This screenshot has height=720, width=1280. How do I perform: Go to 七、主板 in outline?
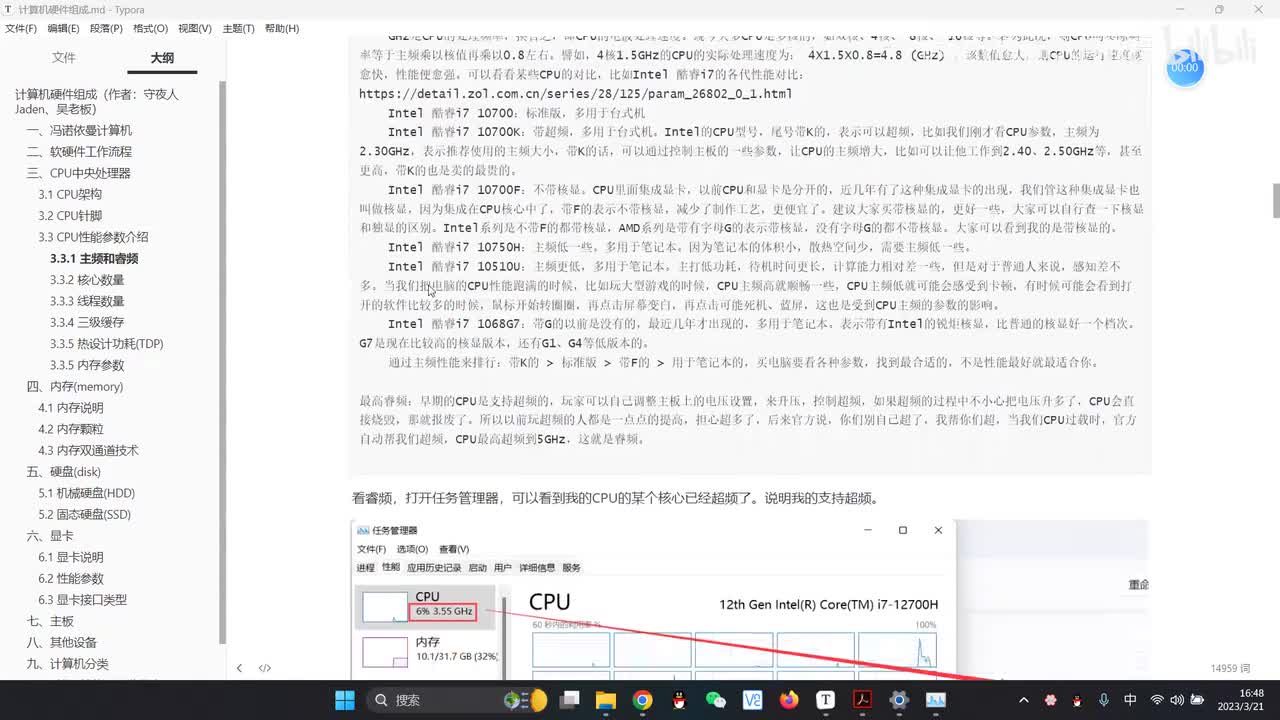(50, 621)
